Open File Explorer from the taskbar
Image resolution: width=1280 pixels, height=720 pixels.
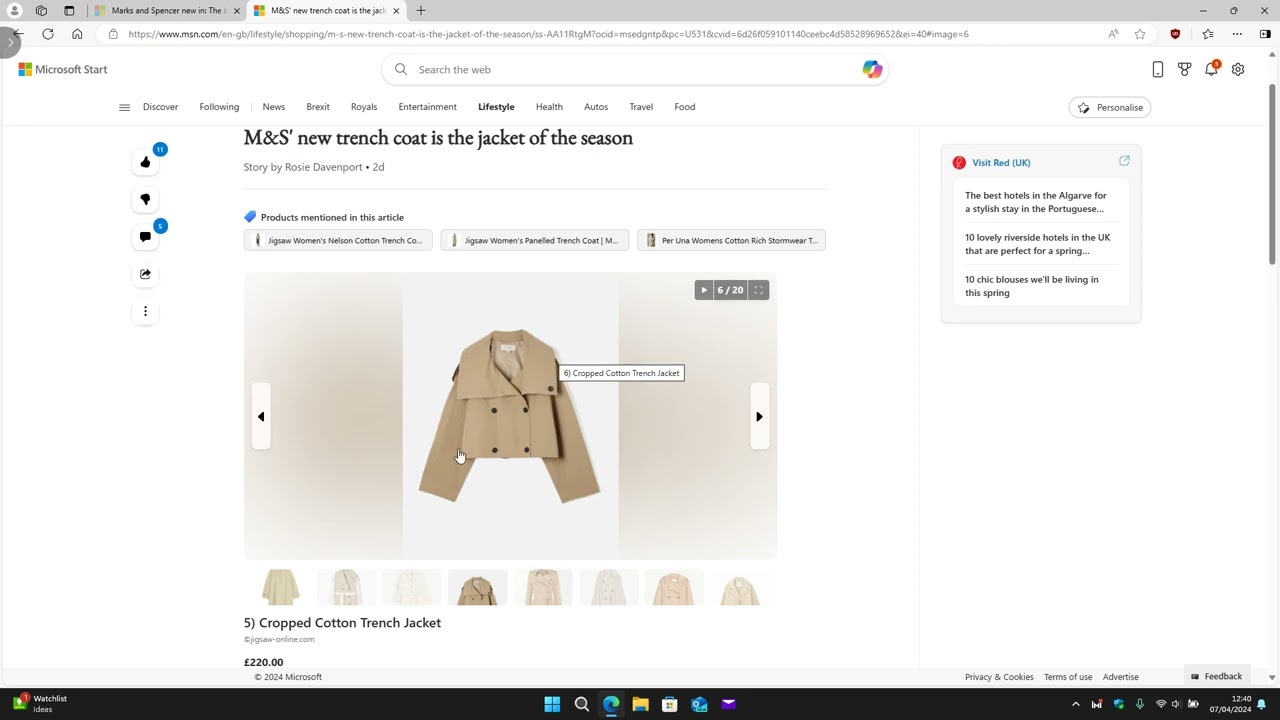click(x=640, y=704)
